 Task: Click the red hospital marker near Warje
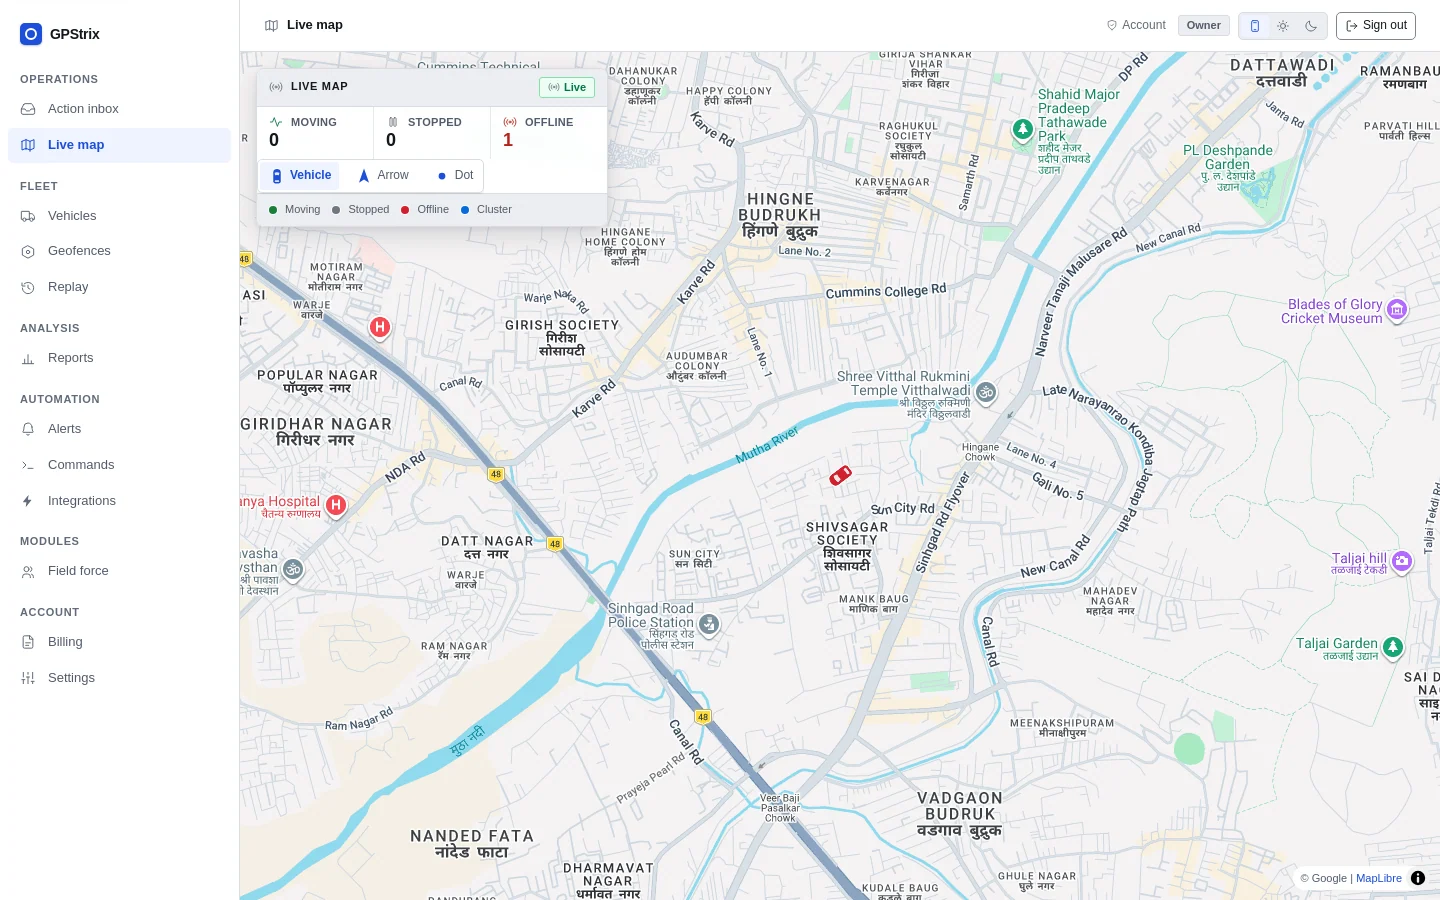[x=379, y=327]
